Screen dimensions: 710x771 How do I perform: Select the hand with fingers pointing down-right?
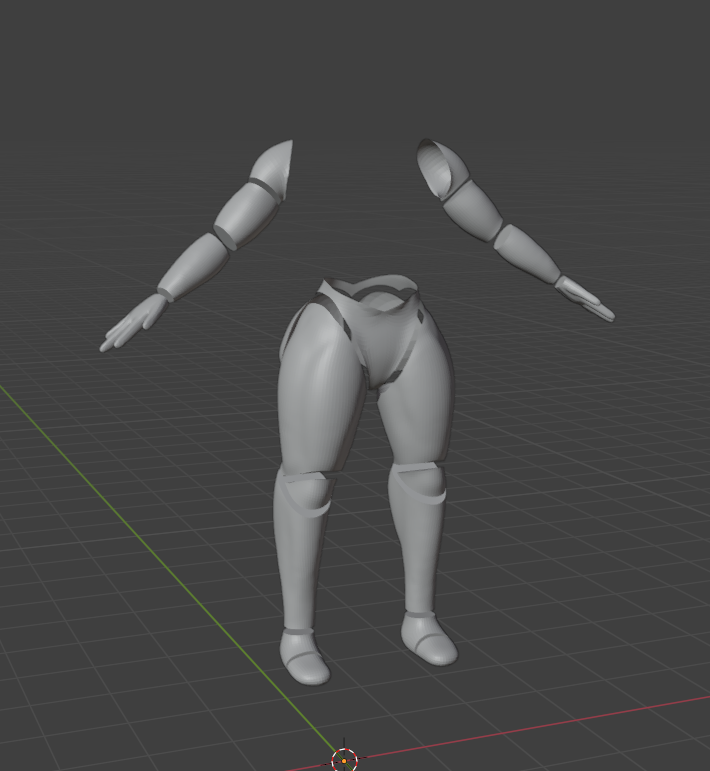point(586,299)
